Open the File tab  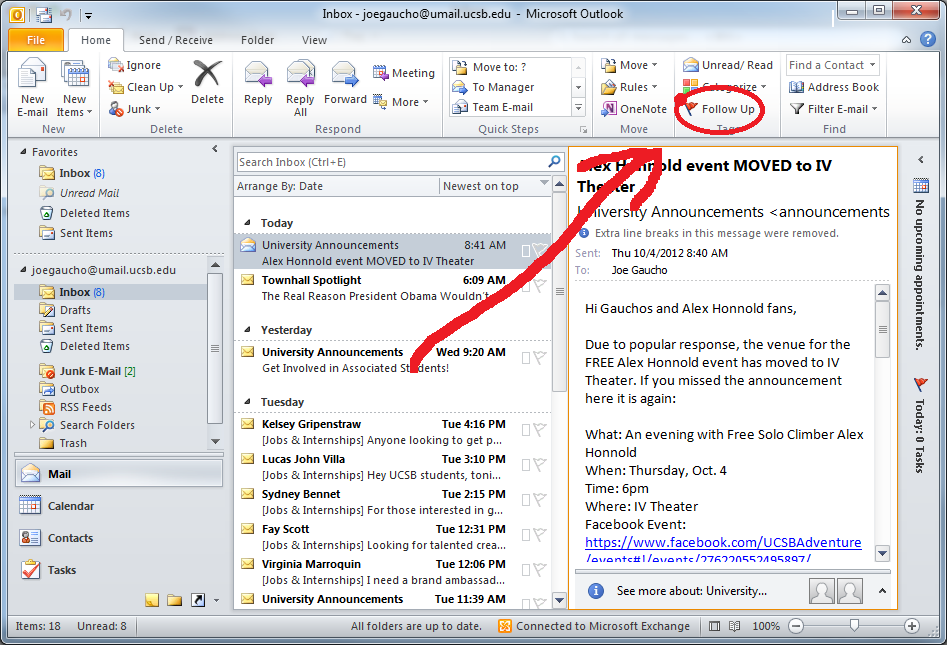(36, 40)
